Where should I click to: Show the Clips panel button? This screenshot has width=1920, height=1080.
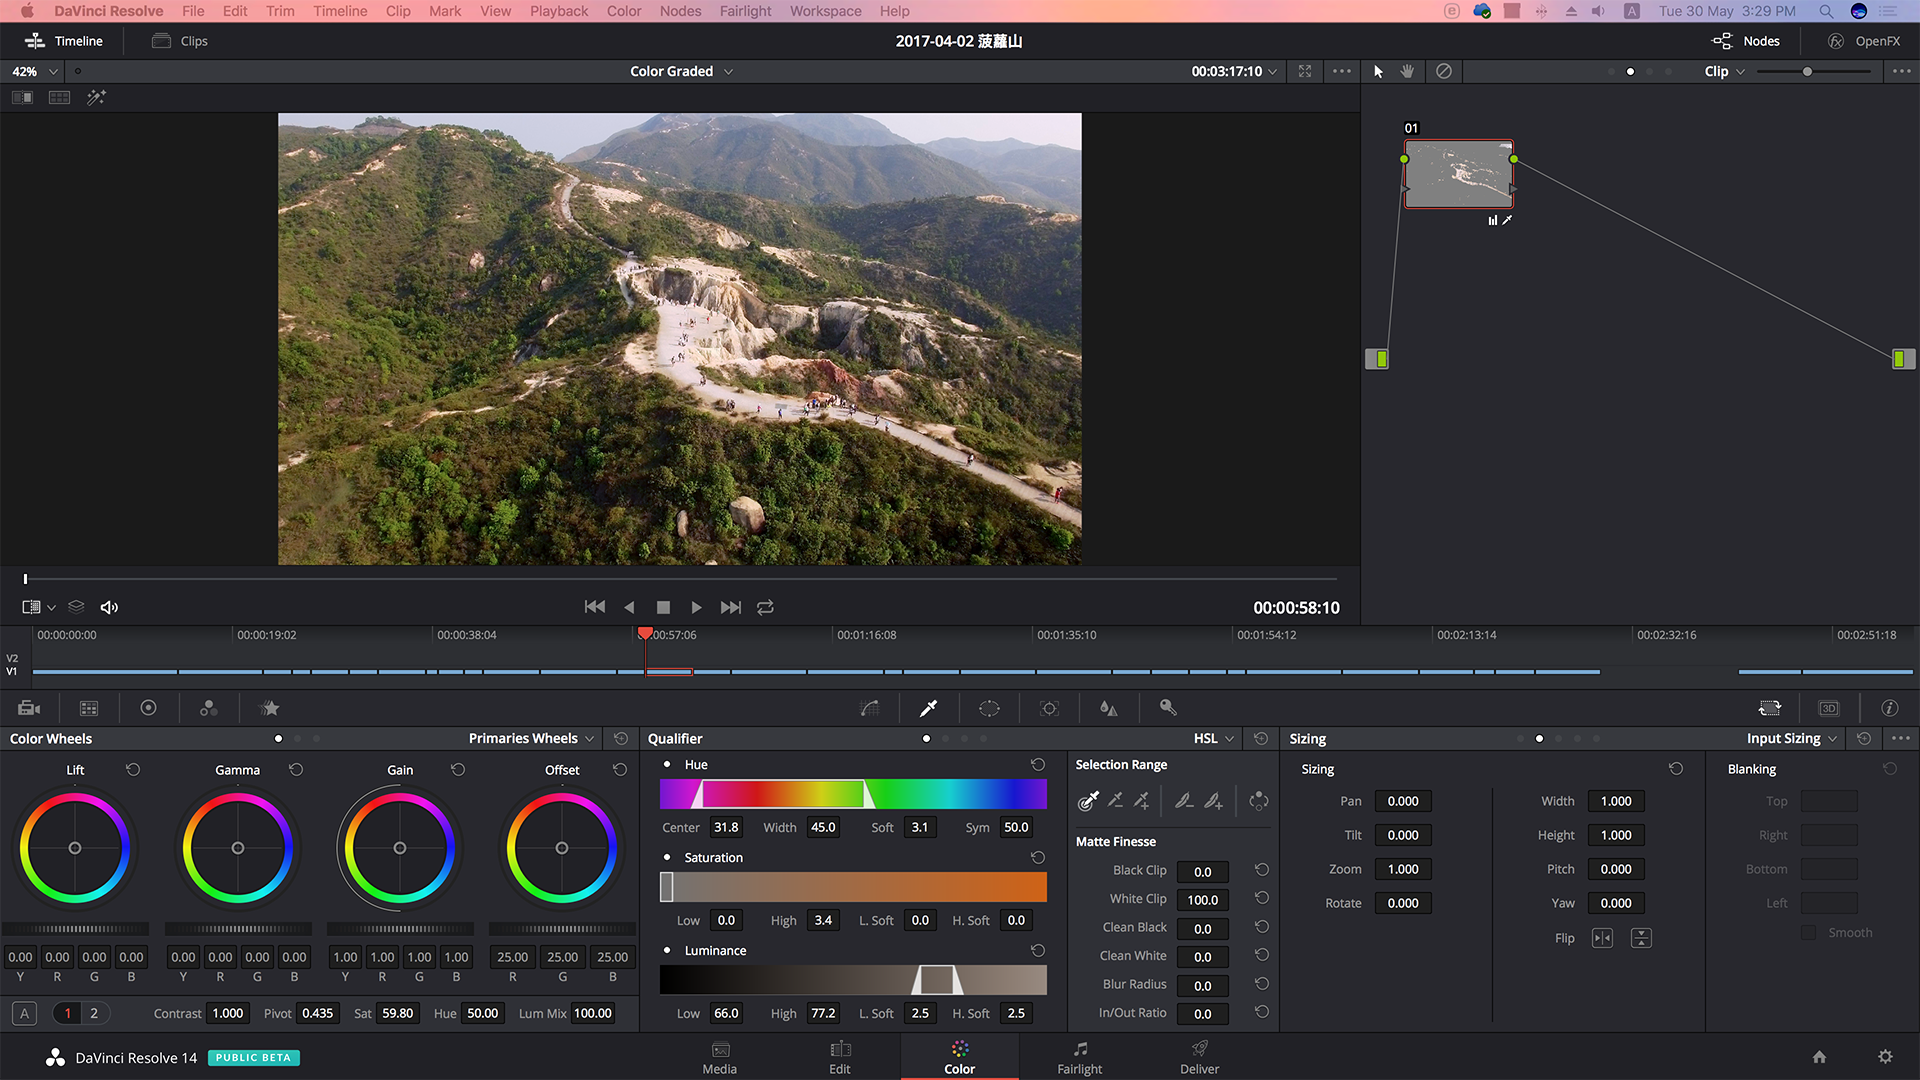pyautogui.click(x=180, y=41)
